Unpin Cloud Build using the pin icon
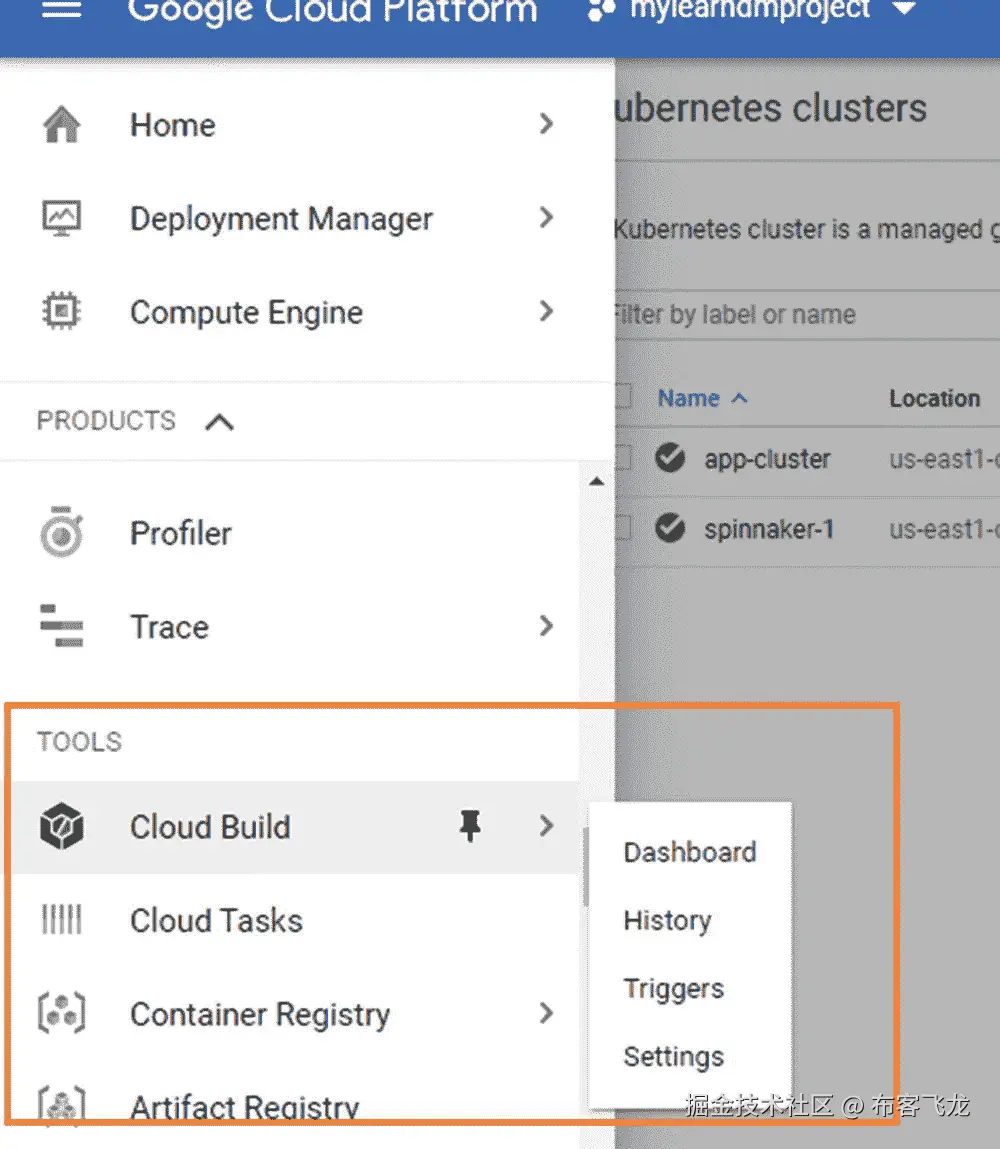 click(469, 826)
